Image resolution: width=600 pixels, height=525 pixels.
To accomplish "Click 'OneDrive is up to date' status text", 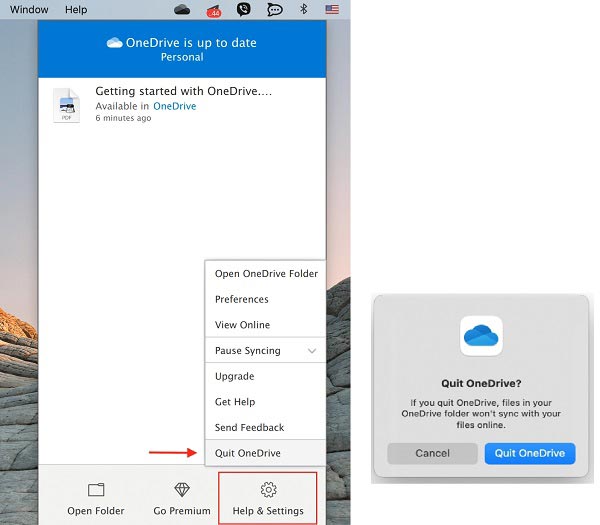I will click(191, 43).
